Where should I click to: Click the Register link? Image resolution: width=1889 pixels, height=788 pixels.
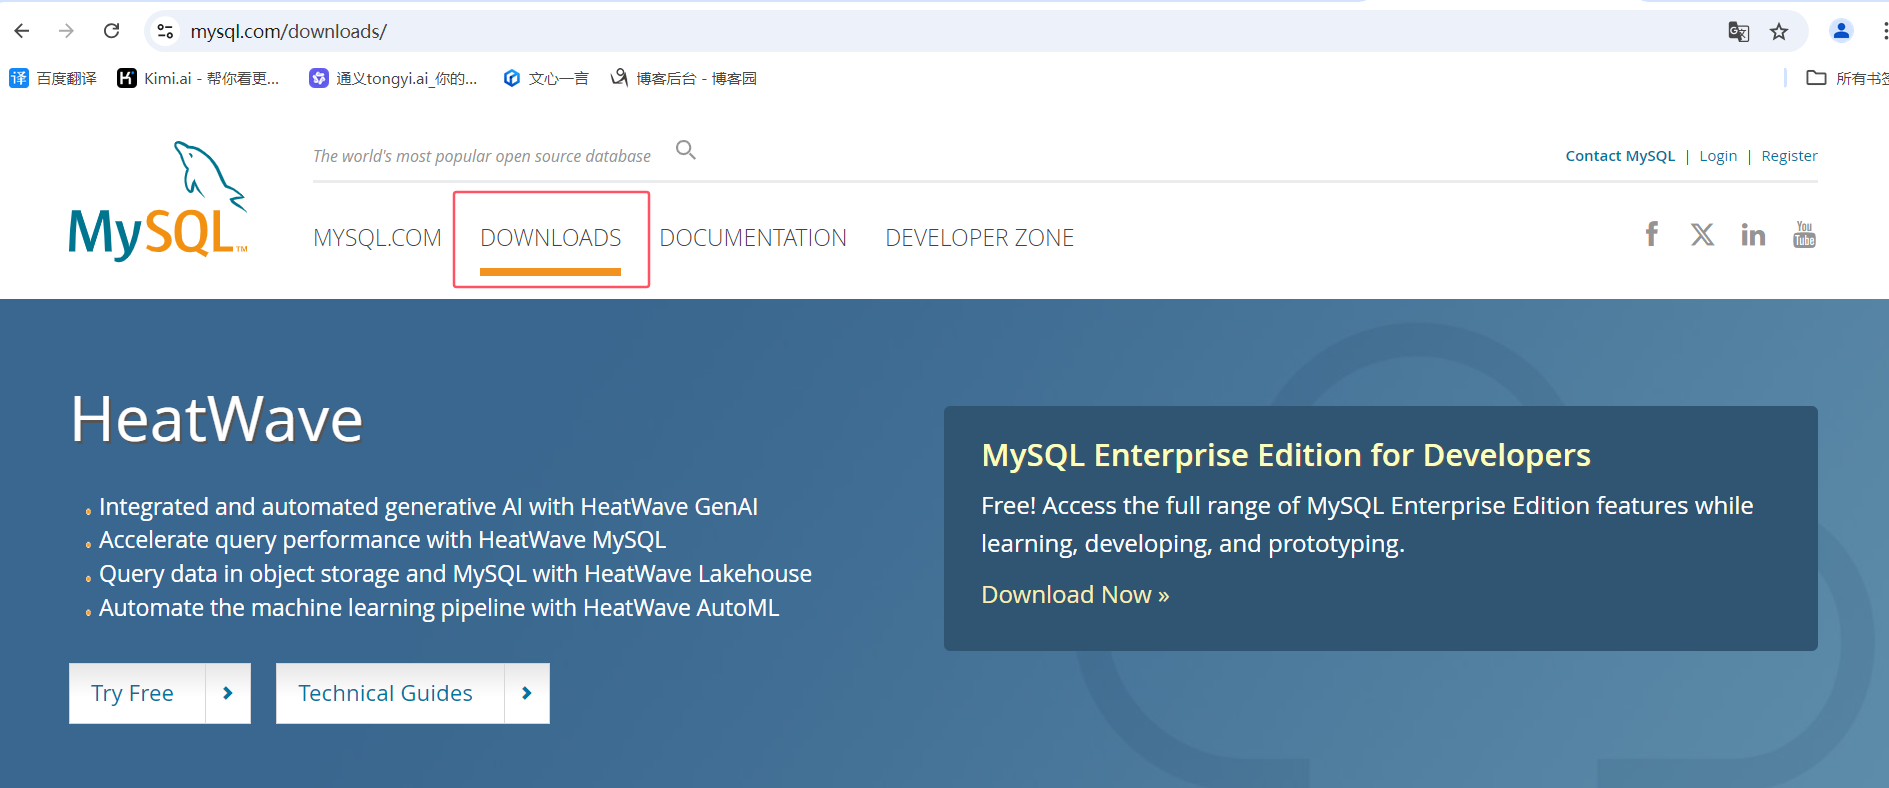pos(1789,156)
